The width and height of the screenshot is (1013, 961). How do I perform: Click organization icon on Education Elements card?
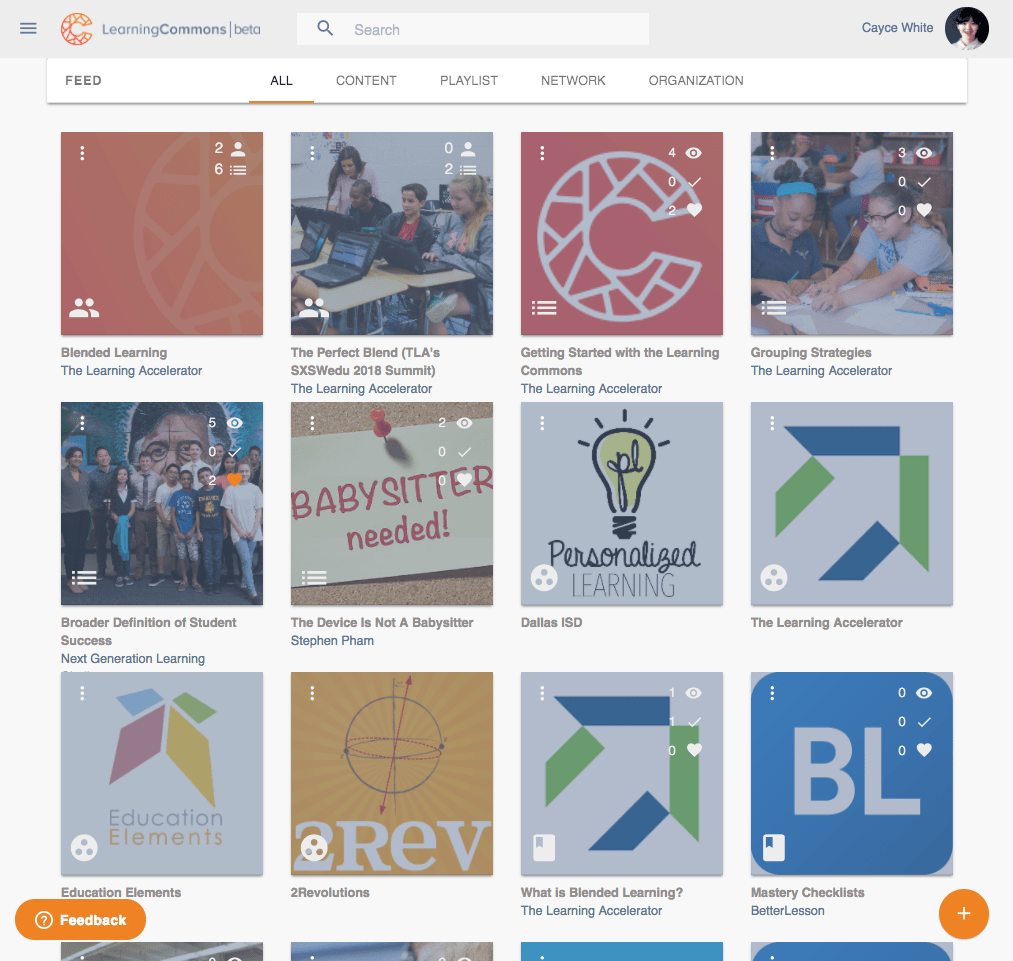[x=84, y=848]
